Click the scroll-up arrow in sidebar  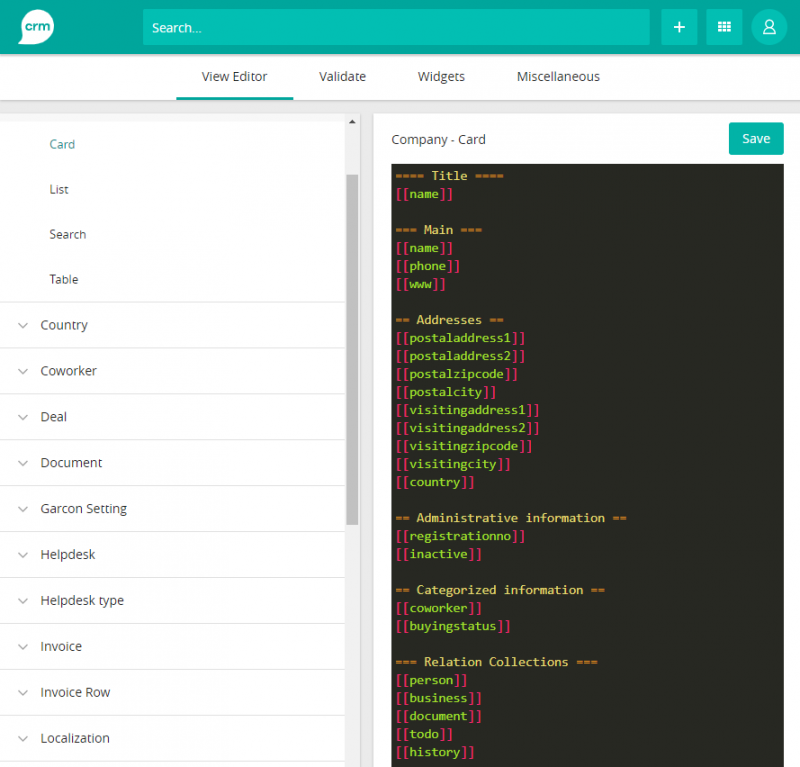352,122
